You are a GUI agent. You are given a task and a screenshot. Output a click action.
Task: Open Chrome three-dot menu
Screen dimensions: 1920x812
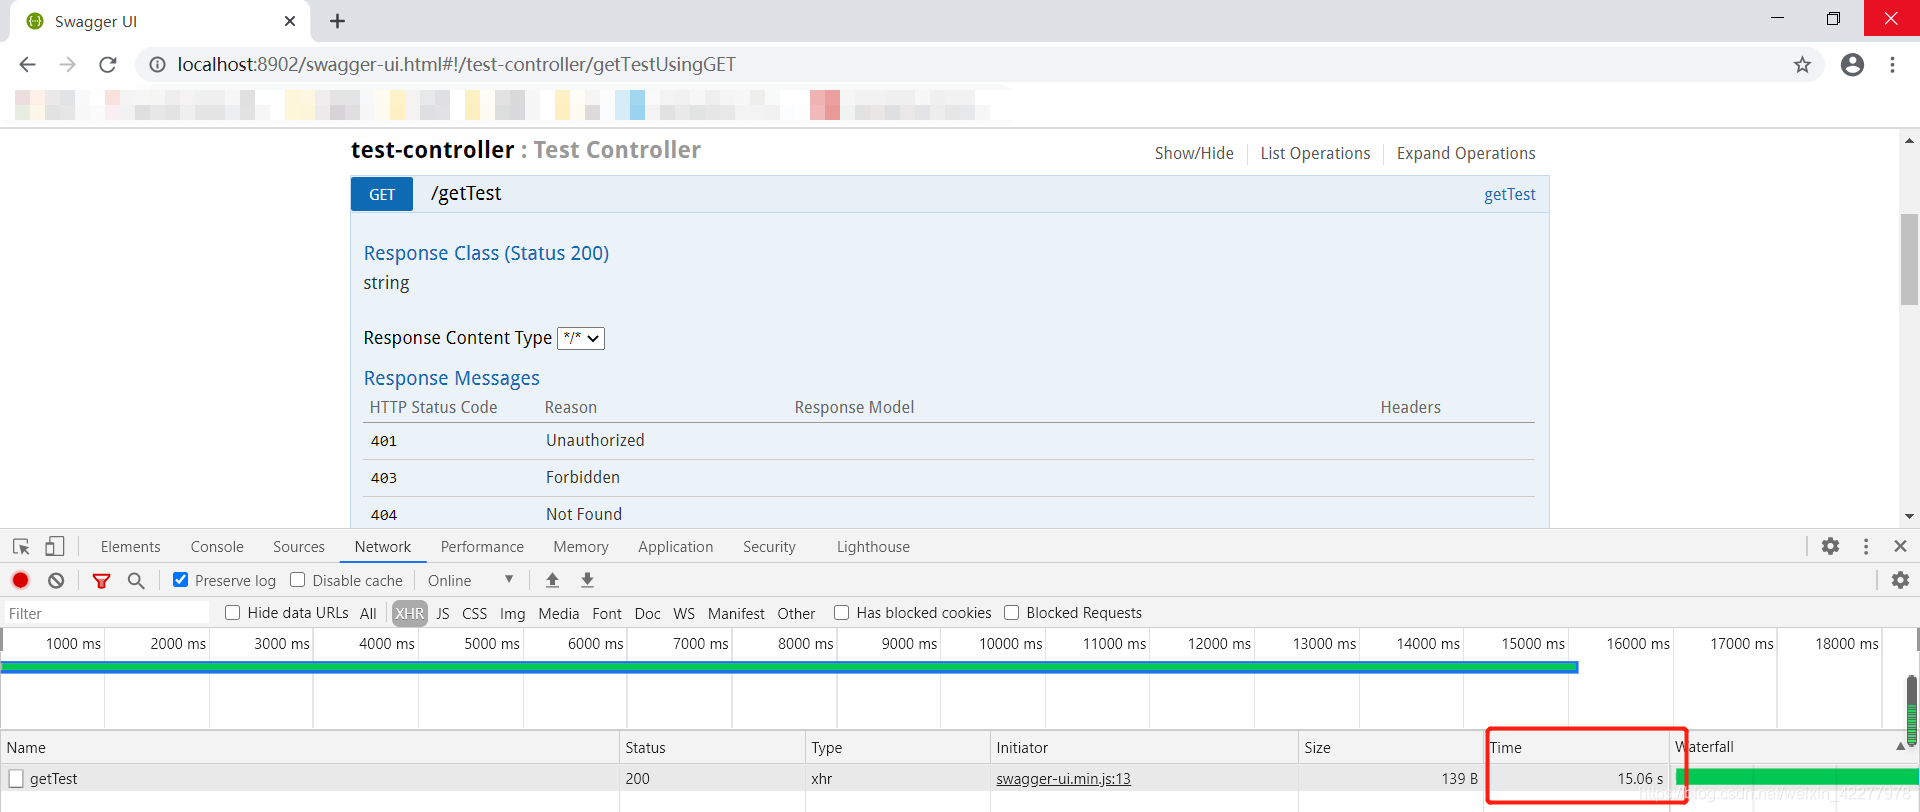1892,65
